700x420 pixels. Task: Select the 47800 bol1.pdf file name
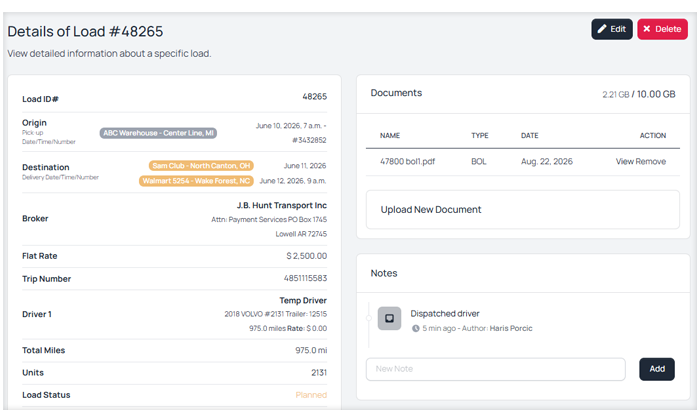[x=407, y=162]
